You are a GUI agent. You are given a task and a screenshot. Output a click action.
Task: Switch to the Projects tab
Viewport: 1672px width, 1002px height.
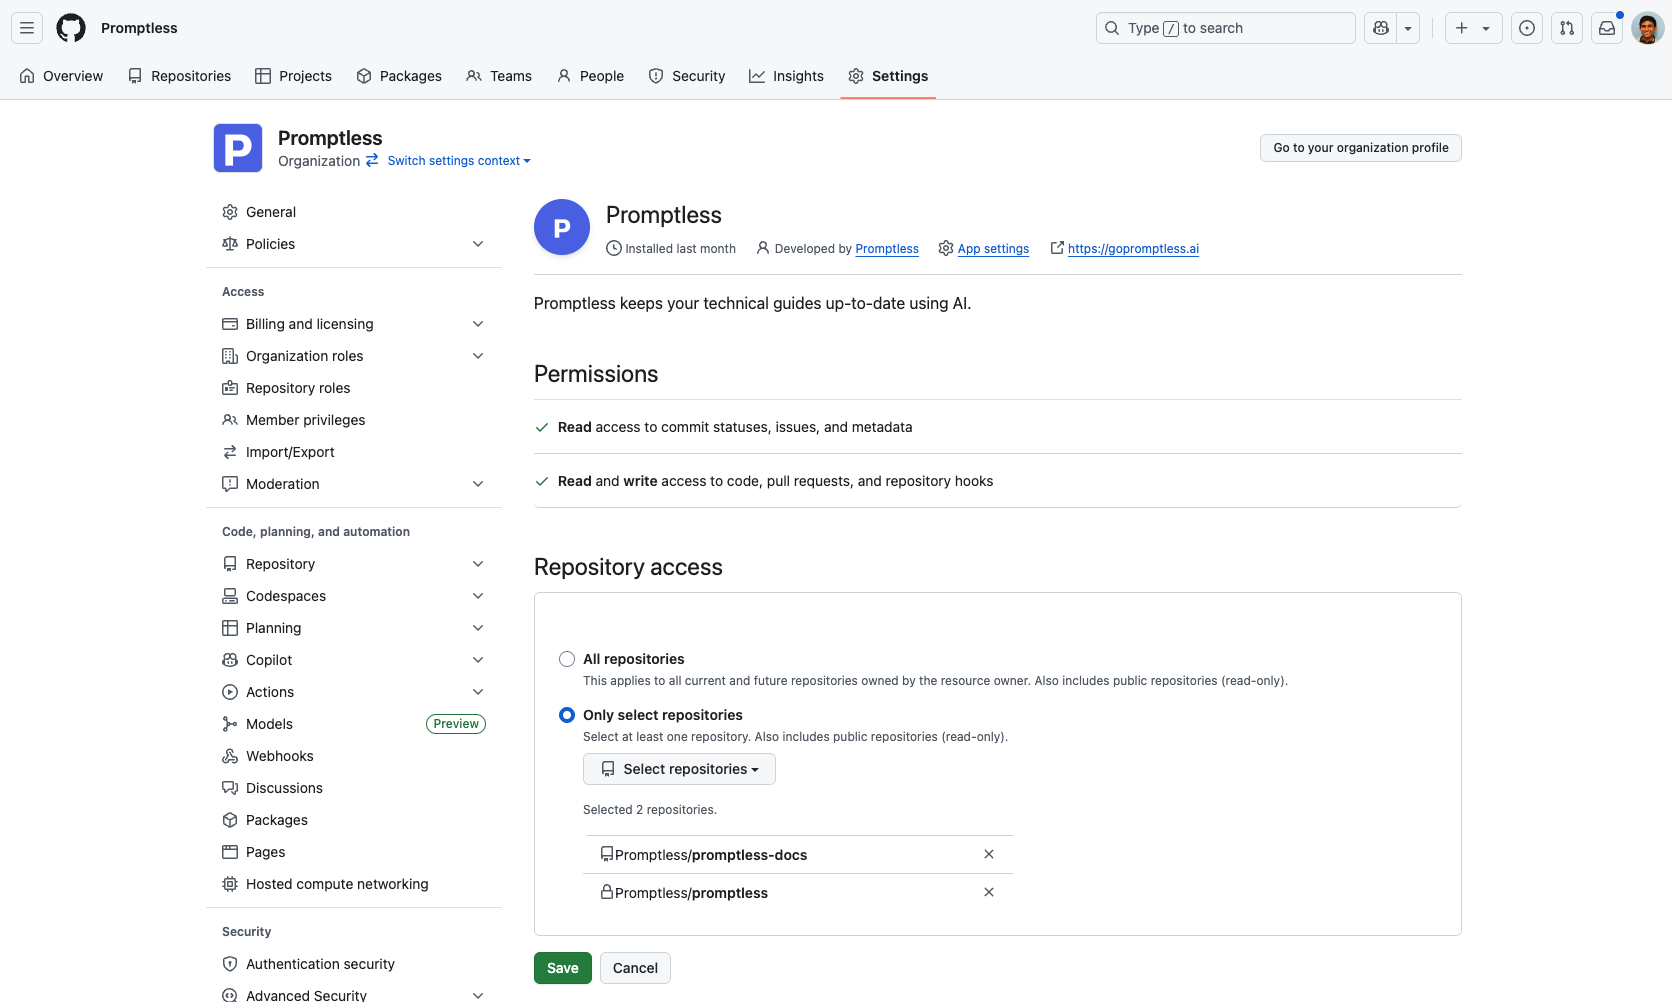click(293, 76)
